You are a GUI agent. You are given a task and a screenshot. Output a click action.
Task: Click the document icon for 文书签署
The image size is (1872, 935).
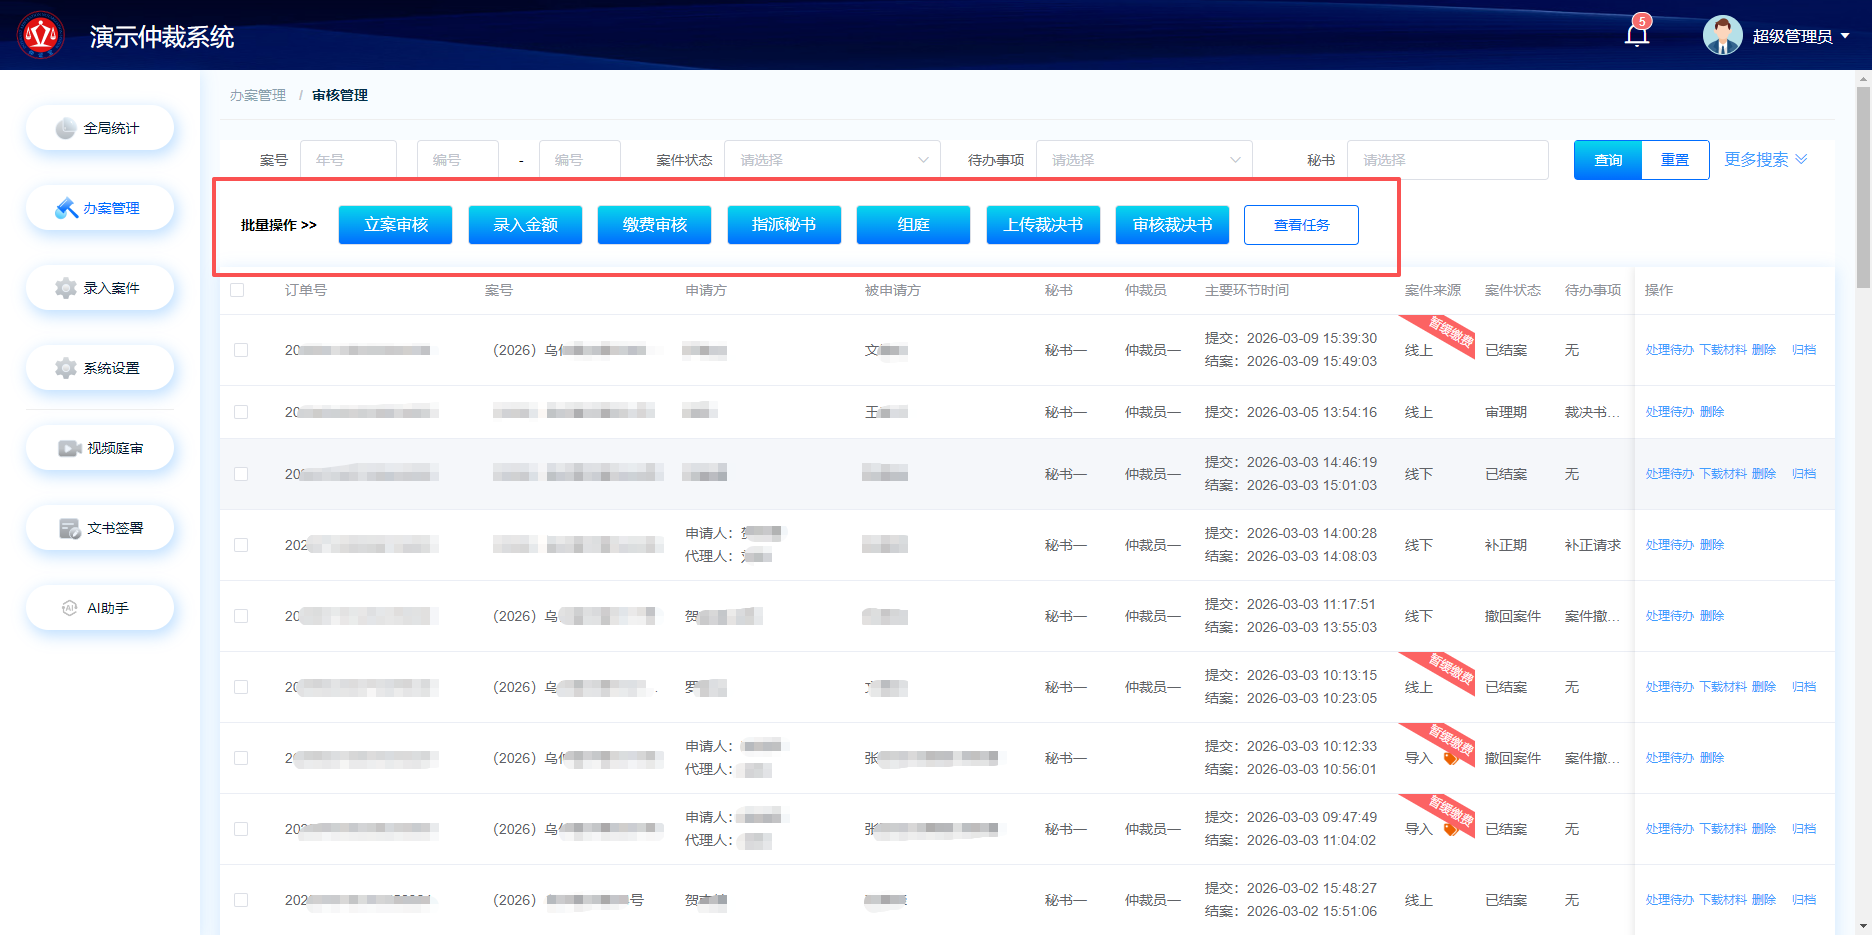(x=69, y=528)
